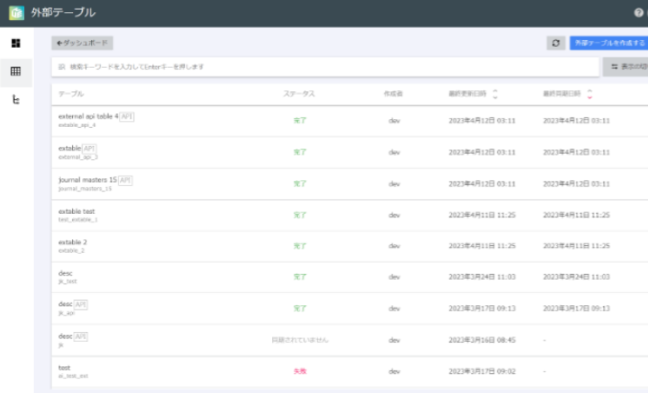
Task: Open the help icon in header
Action: tap(638, 13)
